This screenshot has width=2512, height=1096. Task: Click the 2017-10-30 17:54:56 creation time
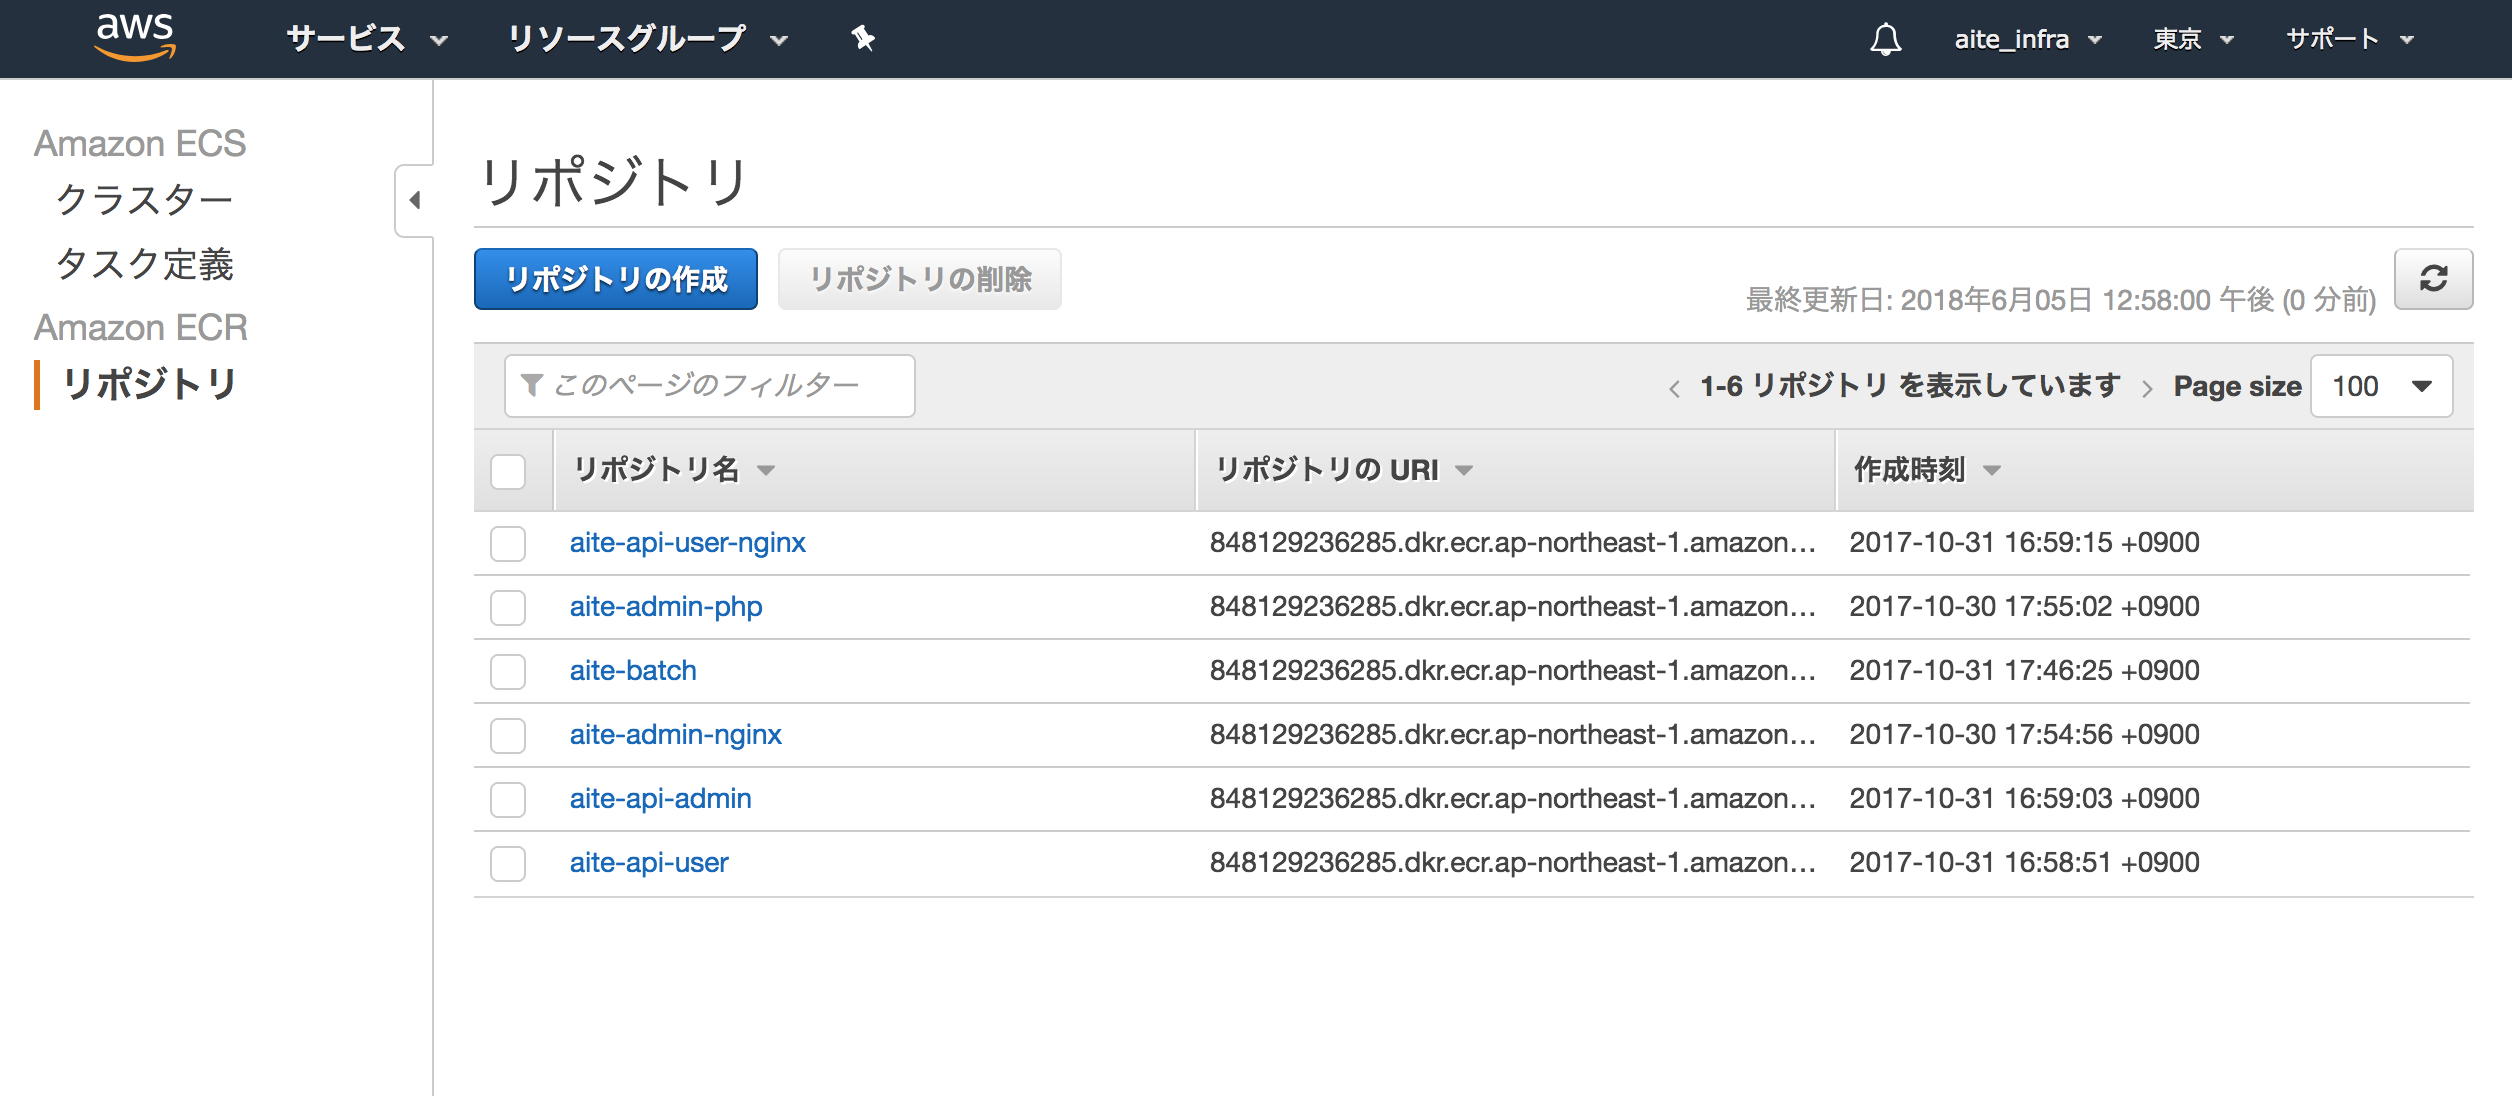[x=2024, y=735]
